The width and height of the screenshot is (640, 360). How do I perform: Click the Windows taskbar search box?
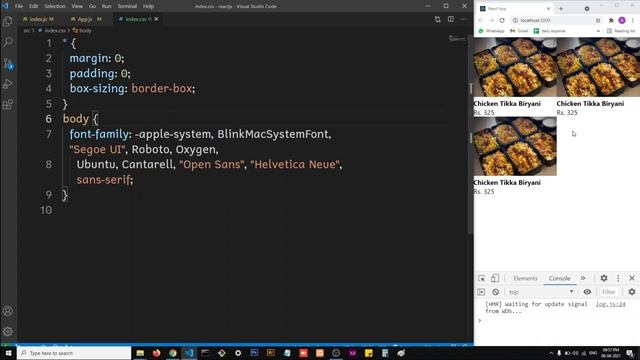(74, 353)
